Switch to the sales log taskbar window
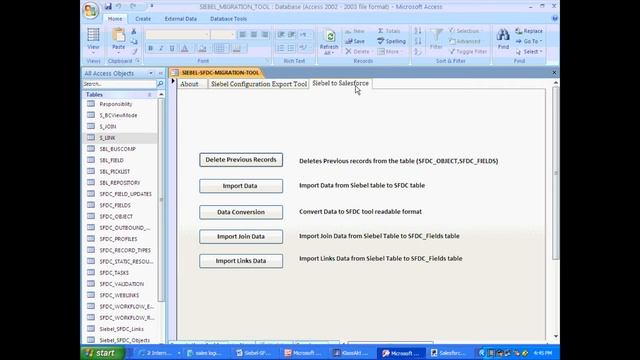640x360 pixels. point(204,353)
